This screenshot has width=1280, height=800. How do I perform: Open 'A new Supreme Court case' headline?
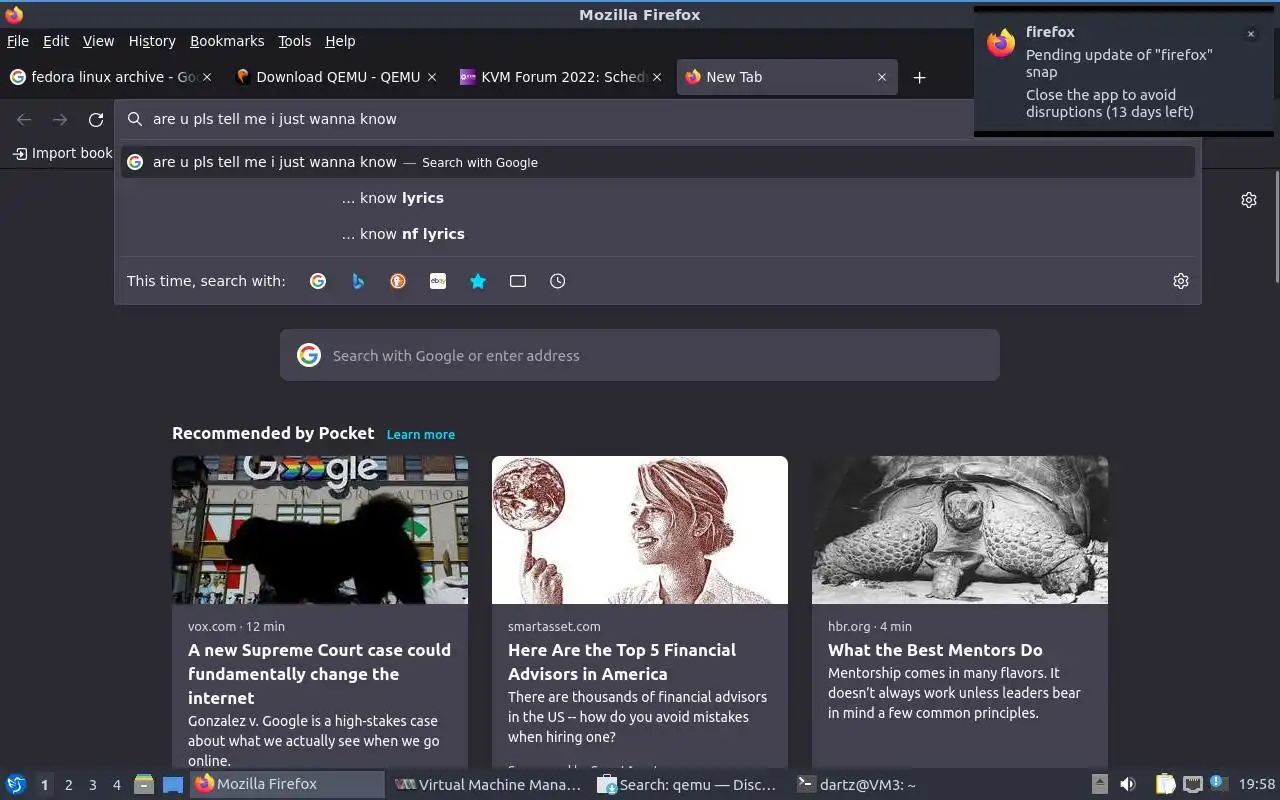319,674
